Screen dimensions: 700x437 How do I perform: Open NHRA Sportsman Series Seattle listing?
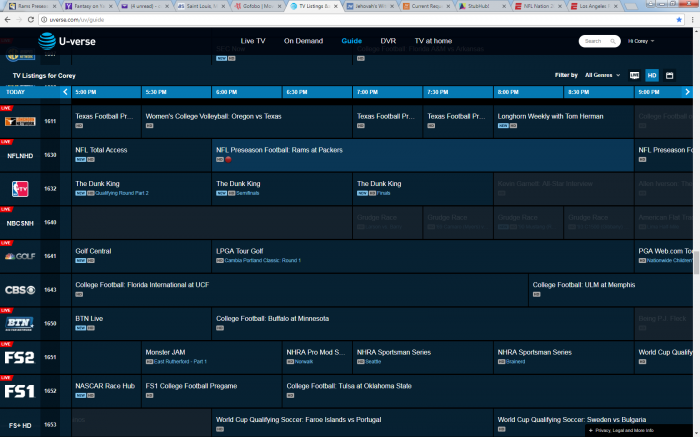[x=422, y=358]
